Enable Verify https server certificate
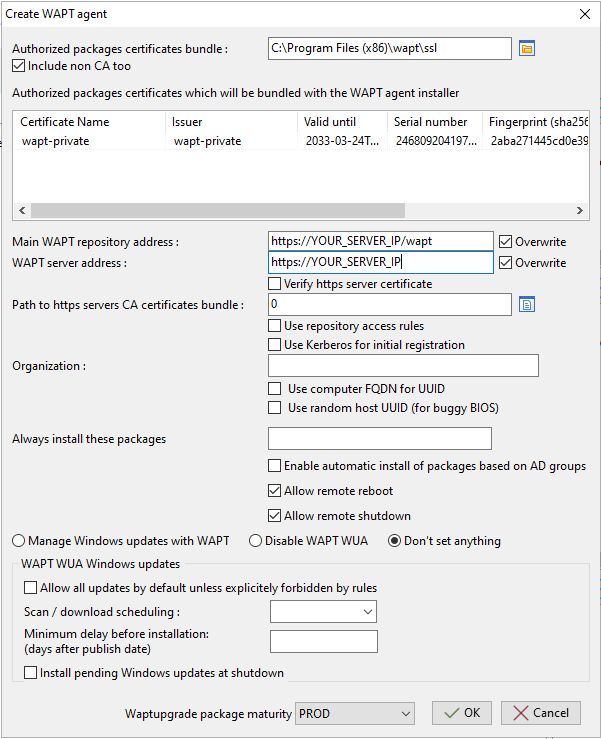 pos(275,284)
